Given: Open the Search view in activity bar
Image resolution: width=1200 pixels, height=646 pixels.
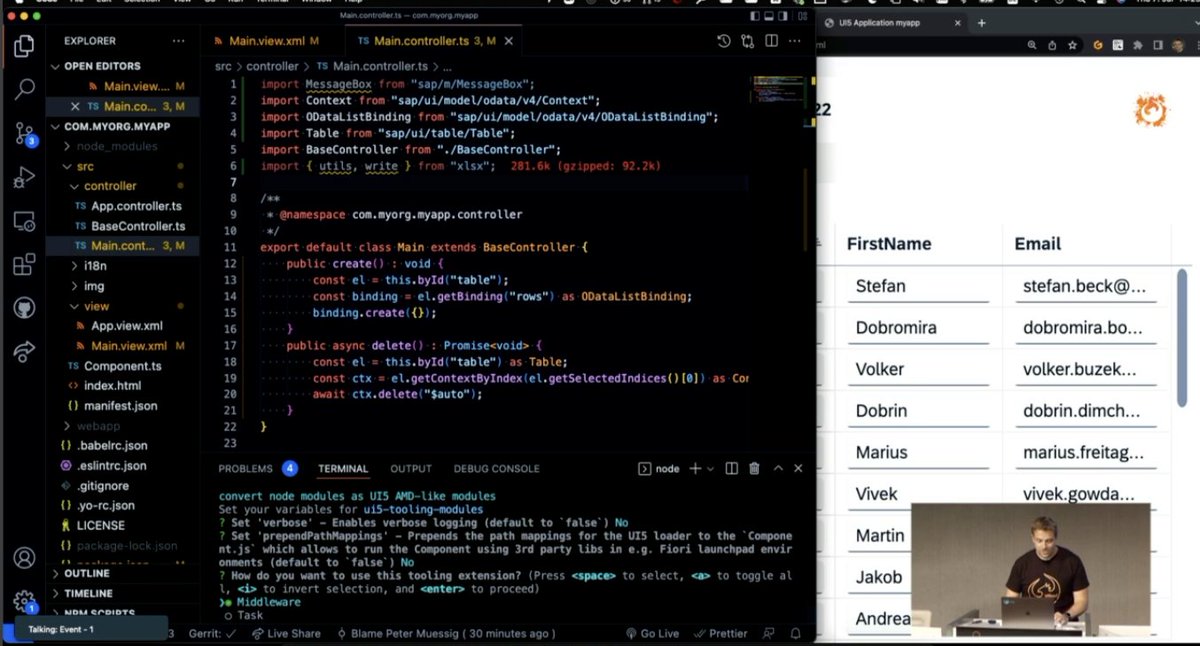Looking at the screenshot, I should 24,89.
